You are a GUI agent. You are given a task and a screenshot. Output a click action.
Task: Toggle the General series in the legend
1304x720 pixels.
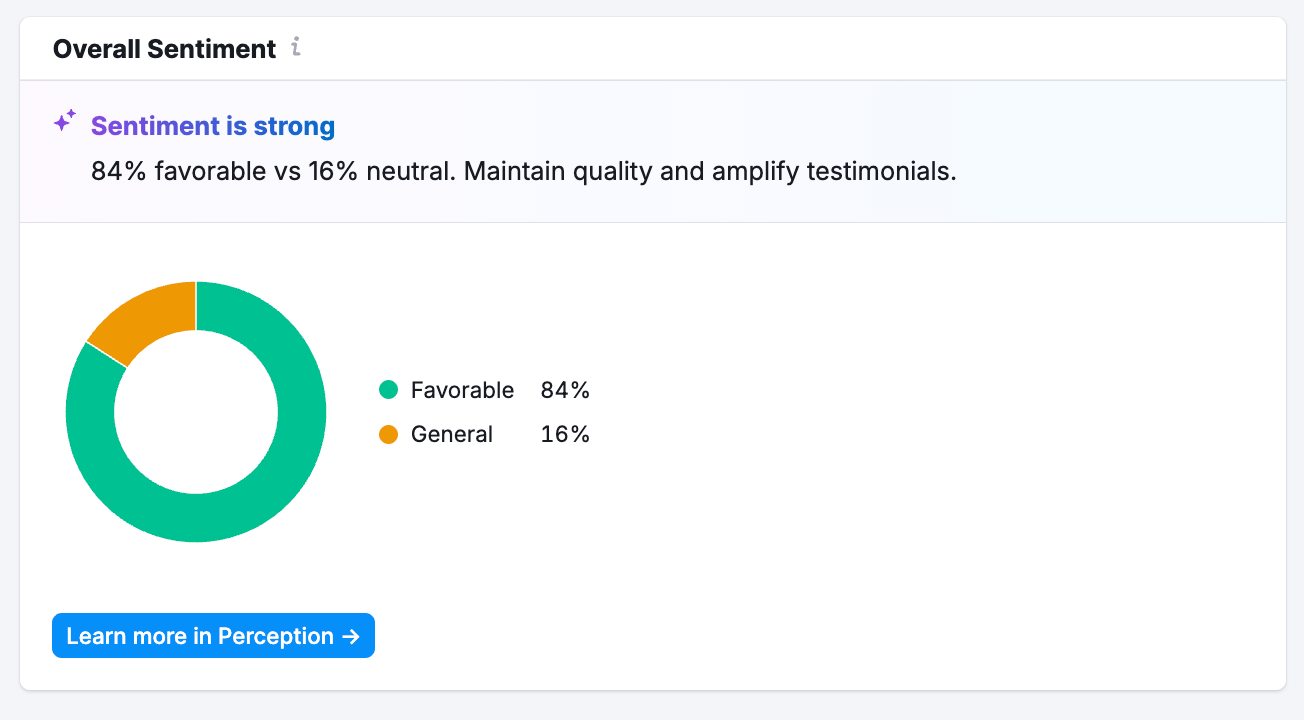point(451,434)
